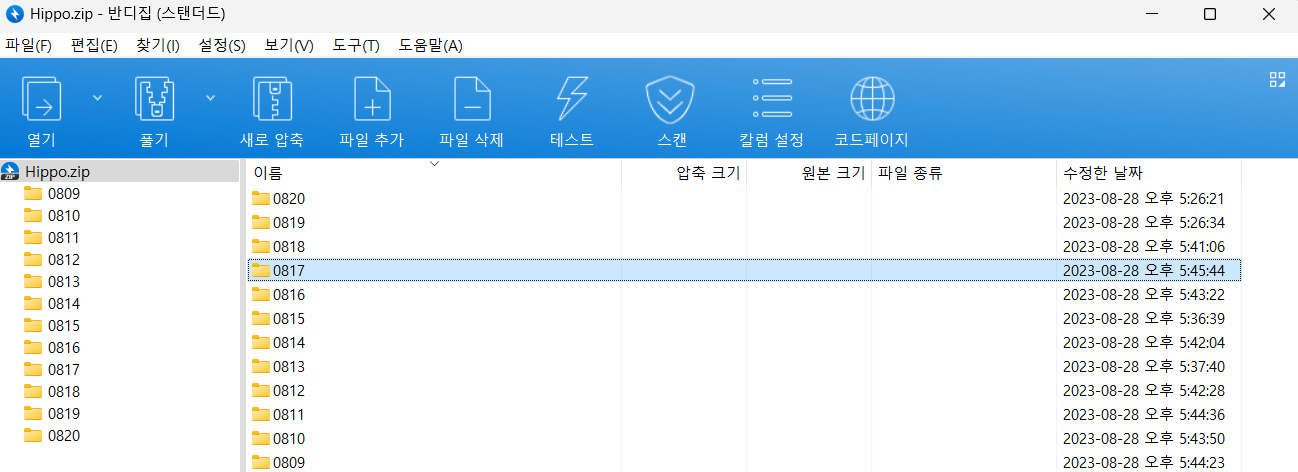Maximize the Bandizip window
This screenshot has height=472, width=1298.
pos(1209,14)
